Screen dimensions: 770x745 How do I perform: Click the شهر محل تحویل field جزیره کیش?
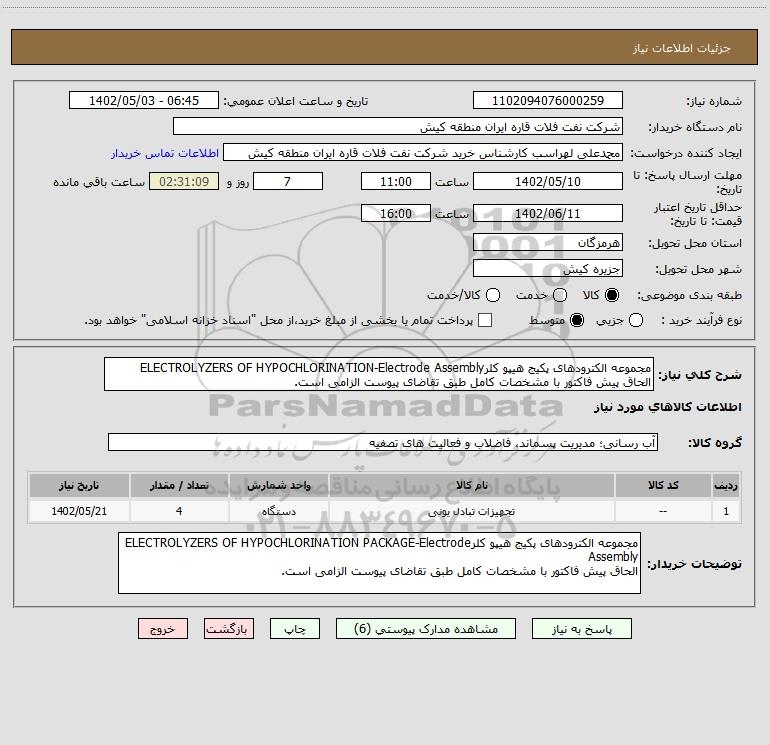tap(548, 268)
